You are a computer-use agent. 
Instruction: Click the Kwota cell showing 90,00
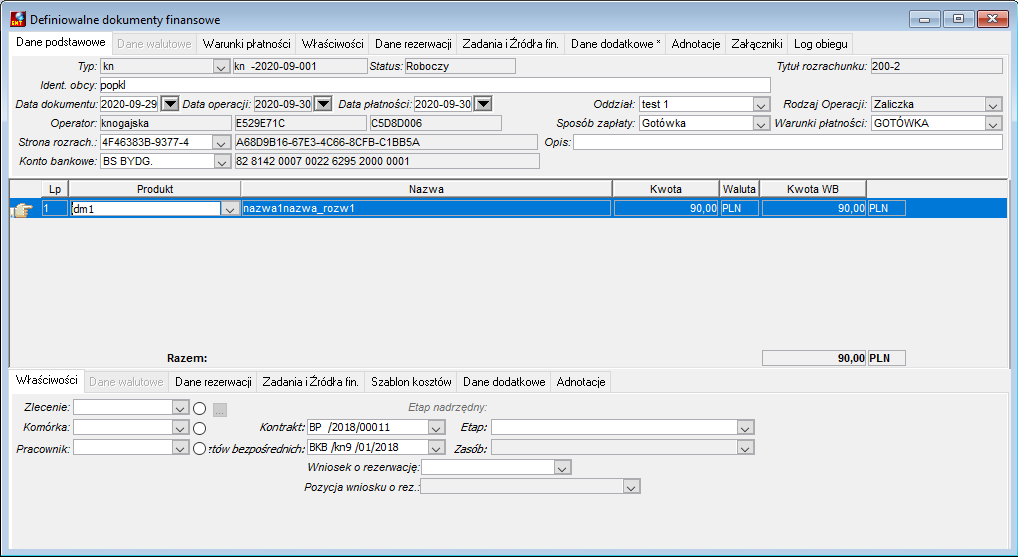[666, 209]
